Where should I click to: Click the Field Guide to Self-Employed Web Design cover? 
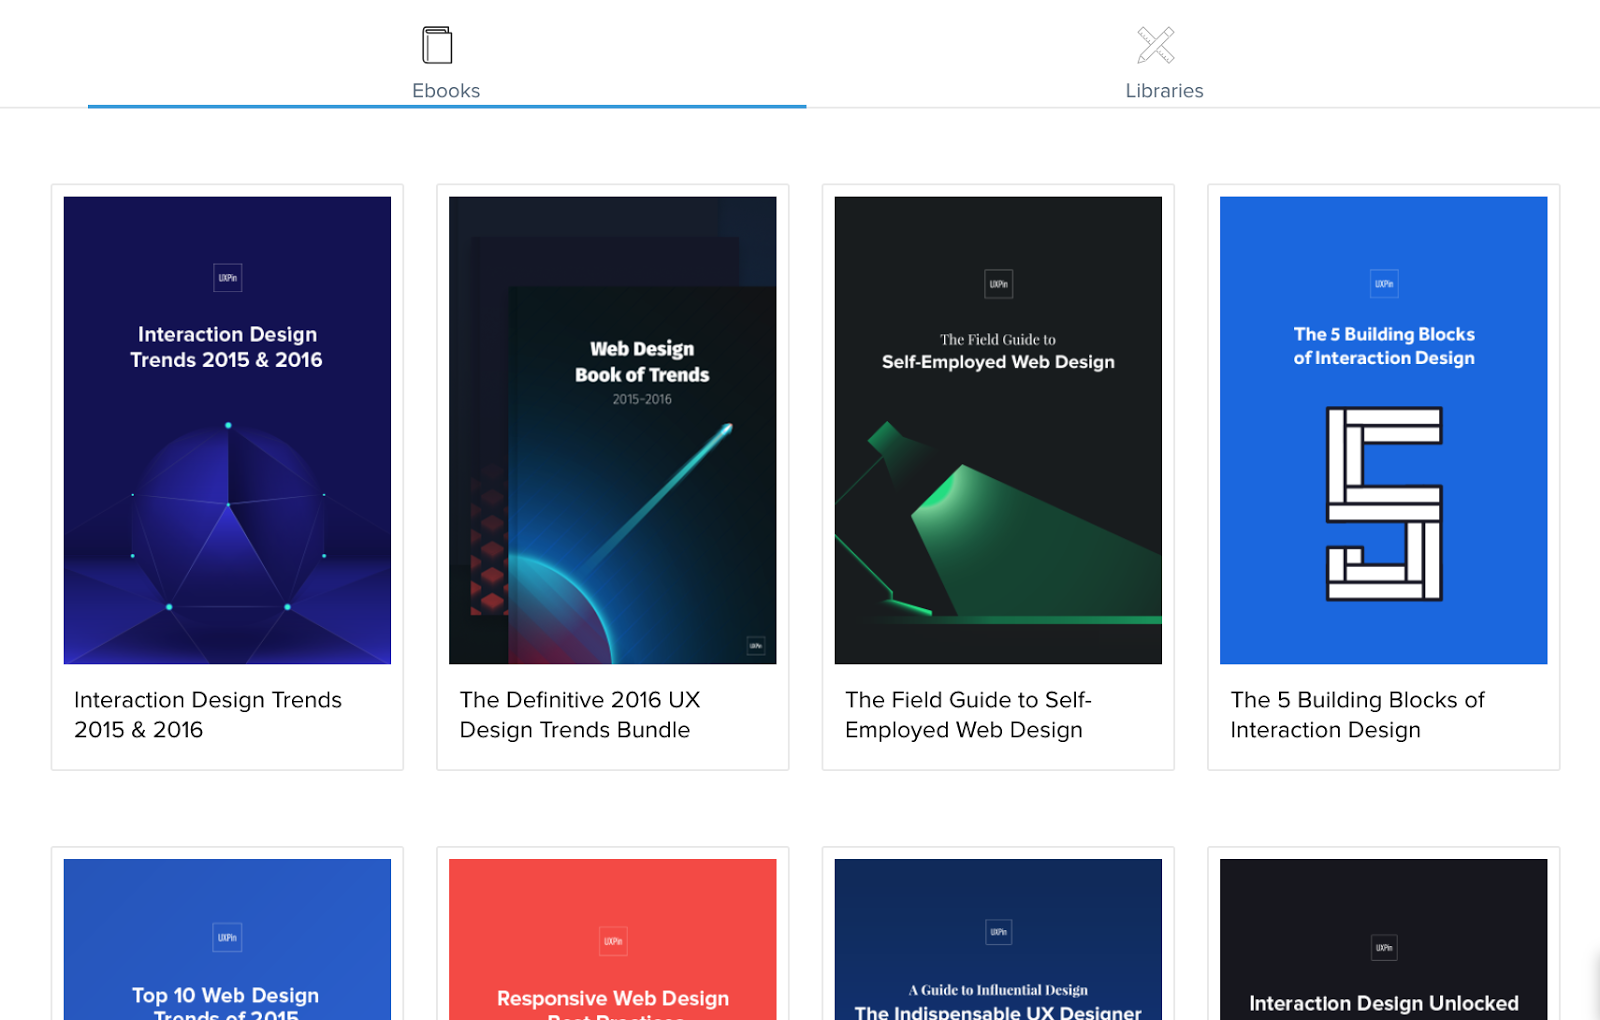click(x=997, y=430)
